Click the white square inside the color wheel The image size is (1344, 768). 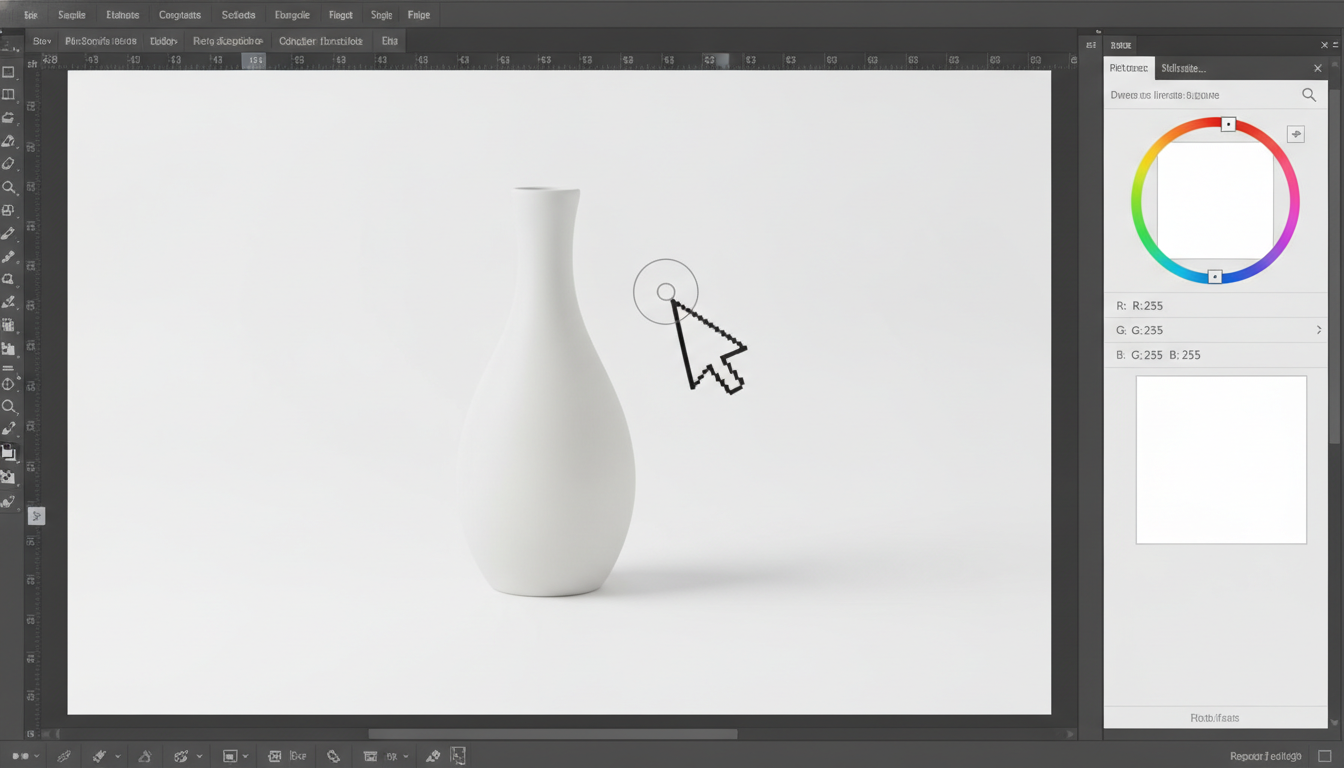pos(1215,200)
